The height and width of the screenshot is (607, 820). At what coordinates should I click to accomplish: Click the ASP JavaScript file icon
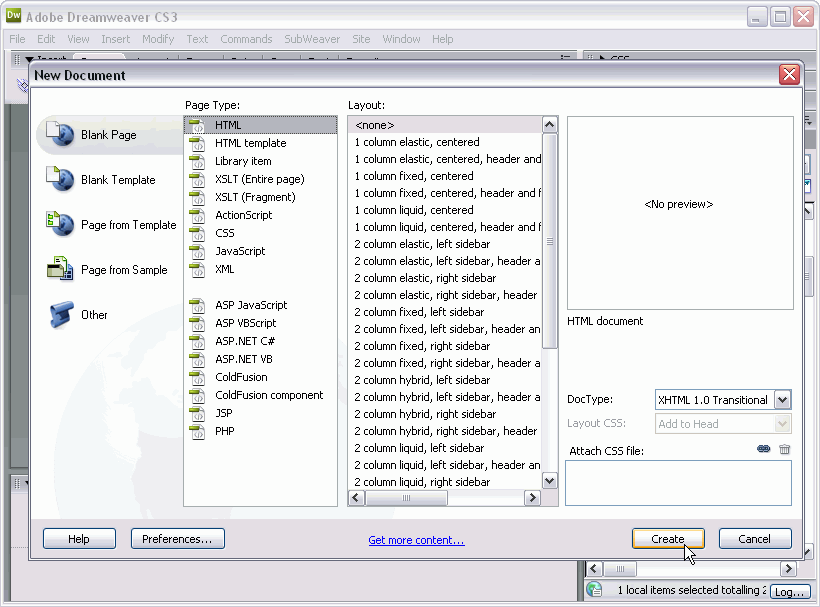pyautogui.click(x=197, y=305)
